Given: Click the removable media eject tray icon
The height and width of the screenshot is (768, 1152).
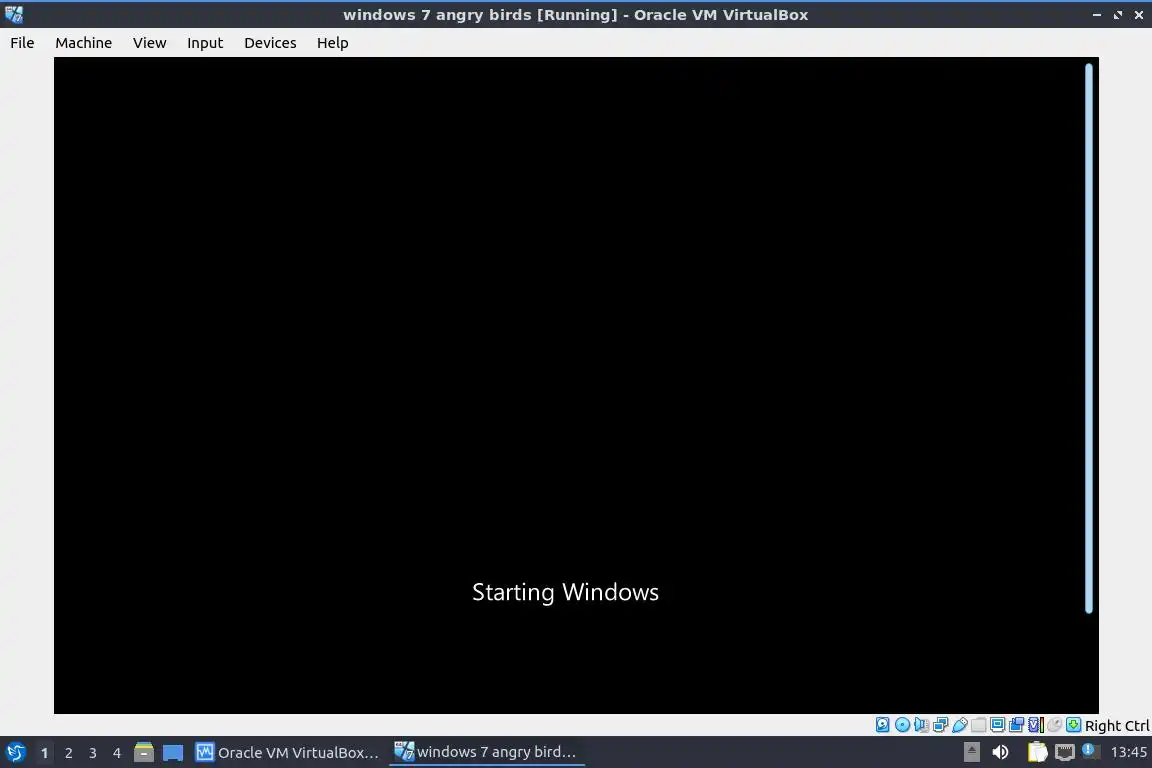Looking at the screenshot, I should [x=971, y=752].
